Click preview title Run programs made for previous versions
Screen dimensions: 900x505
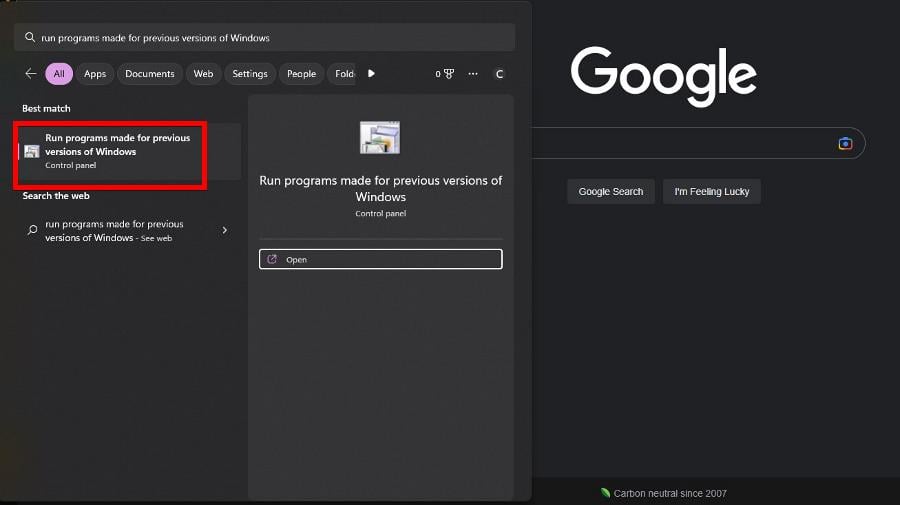[x=381, y=188]
